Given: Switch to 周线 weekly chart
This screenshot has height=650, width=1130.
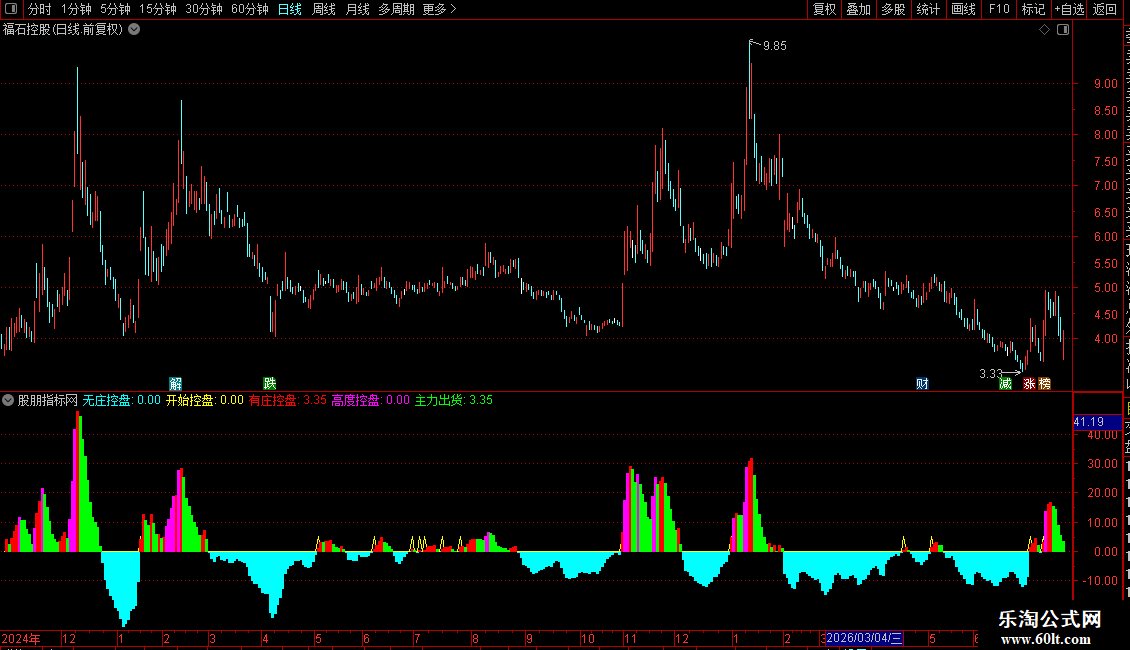Looking at the screenshot, I should [x=324, y=9].
